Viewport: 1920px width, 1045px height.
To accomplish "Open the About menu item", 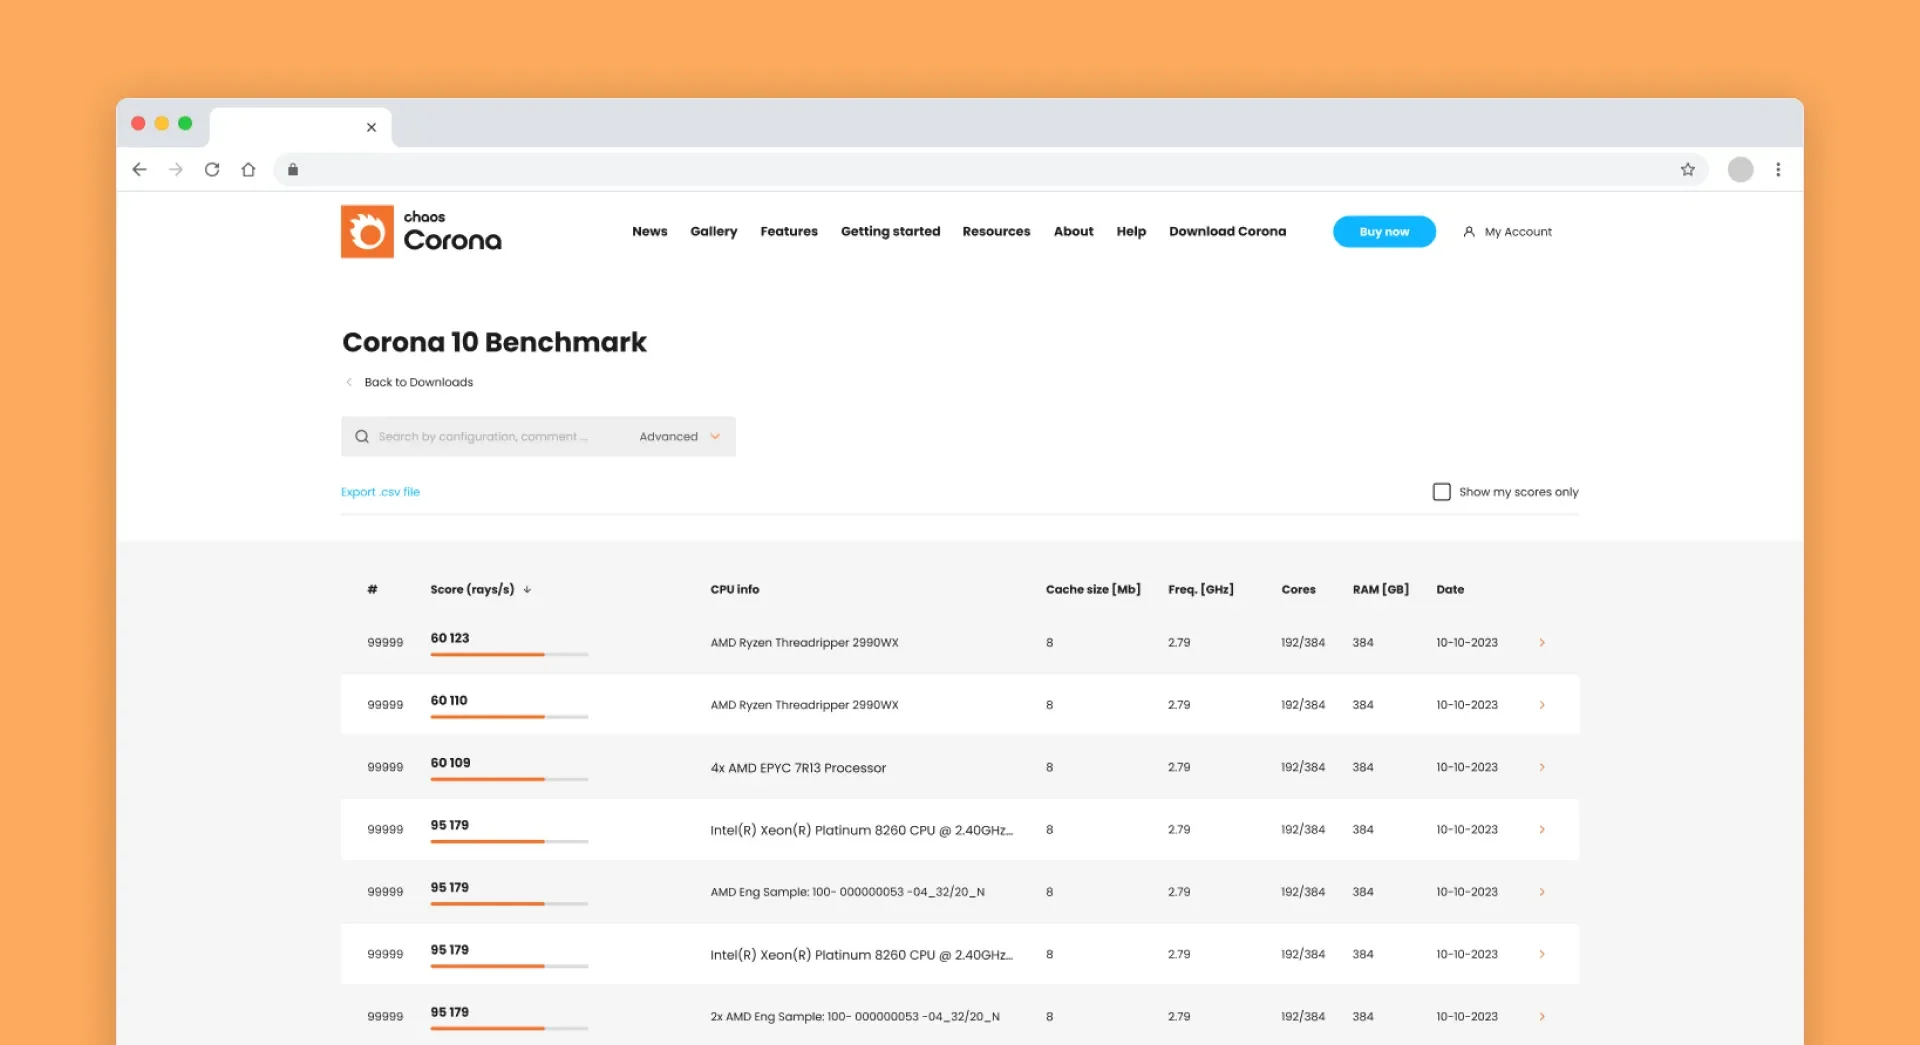I will (1074, 231).
